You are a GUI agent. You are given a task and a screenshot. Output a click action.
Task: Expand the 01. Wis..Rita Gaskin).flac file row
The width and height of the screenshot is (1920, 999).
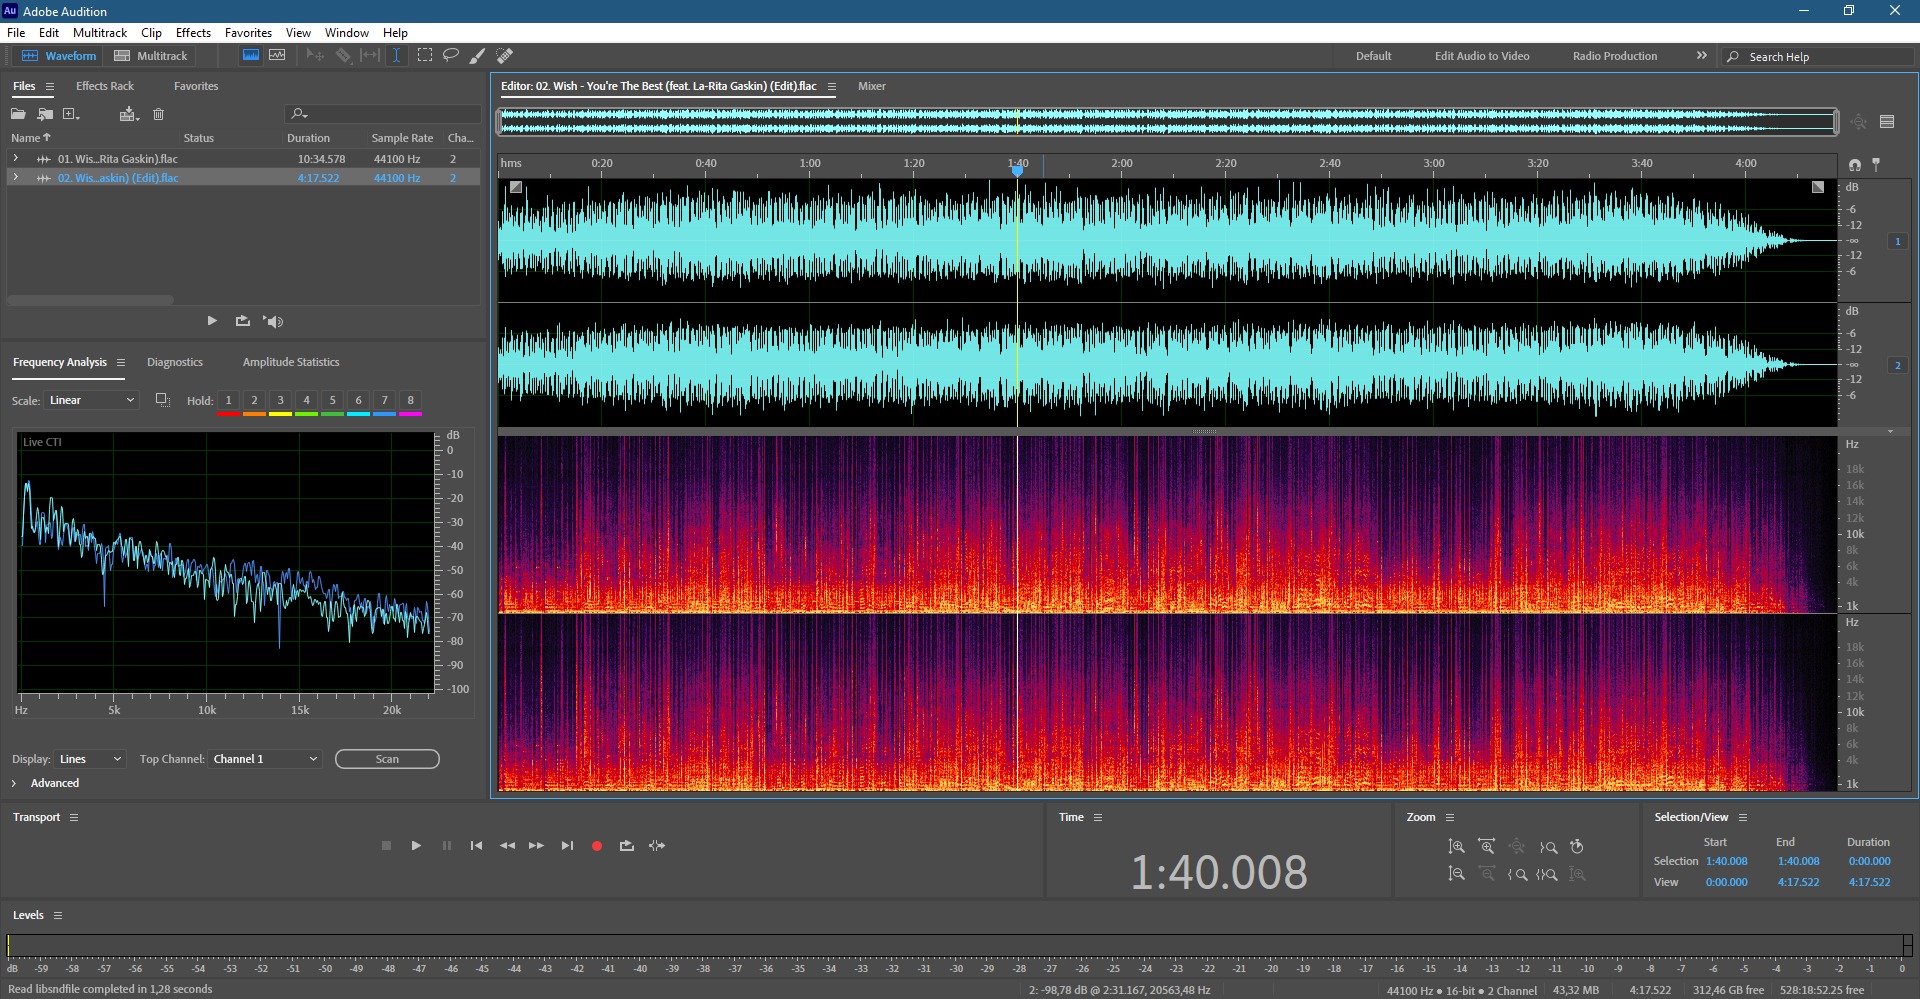pos(15,159)
